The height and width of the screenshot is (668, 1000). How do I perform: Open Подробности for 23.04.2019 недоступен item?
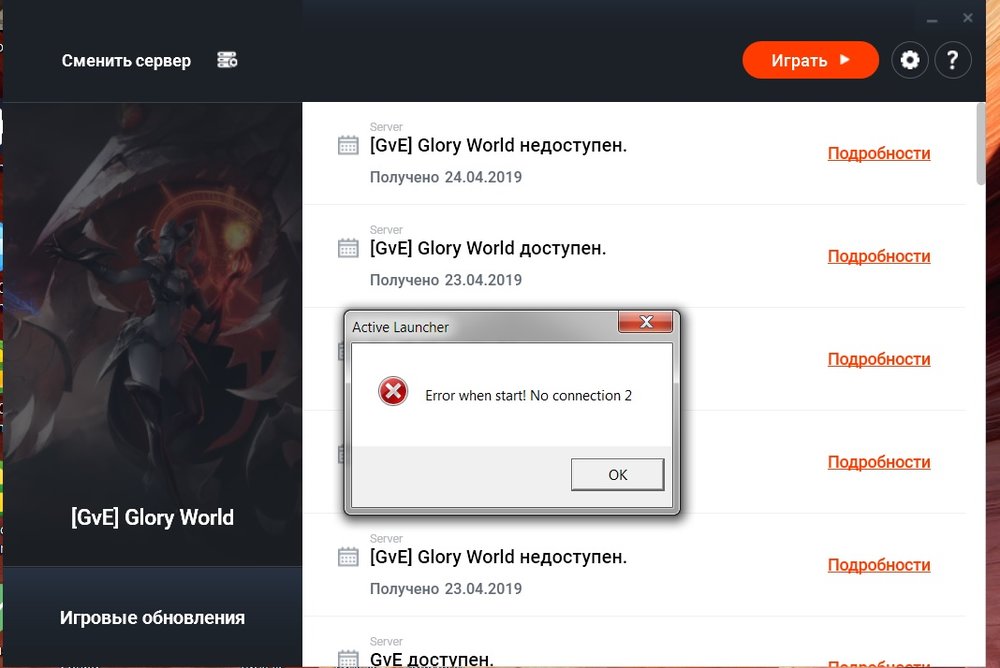tap(878, 565)
